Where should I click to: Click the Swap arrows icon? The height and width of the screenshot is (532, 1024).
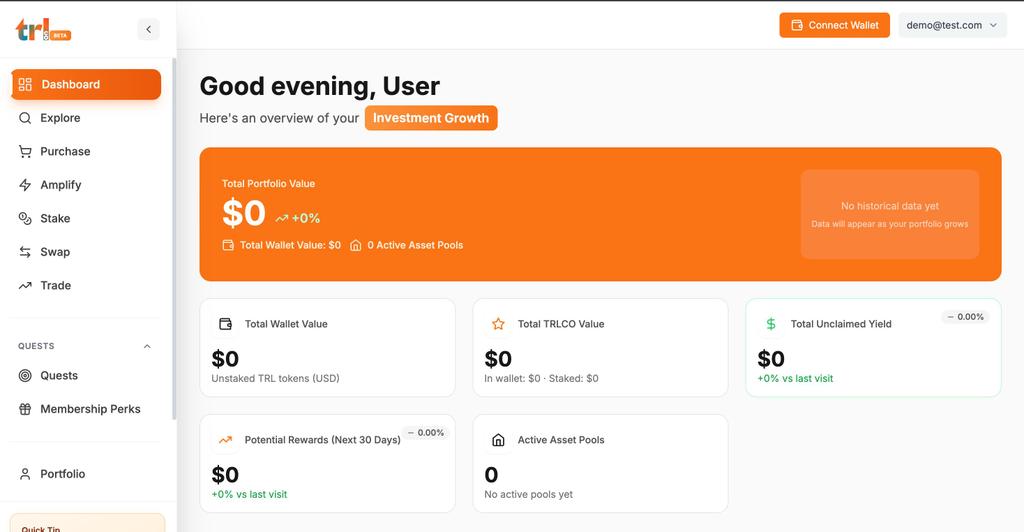pyautogui.click(x=25, y=252)
